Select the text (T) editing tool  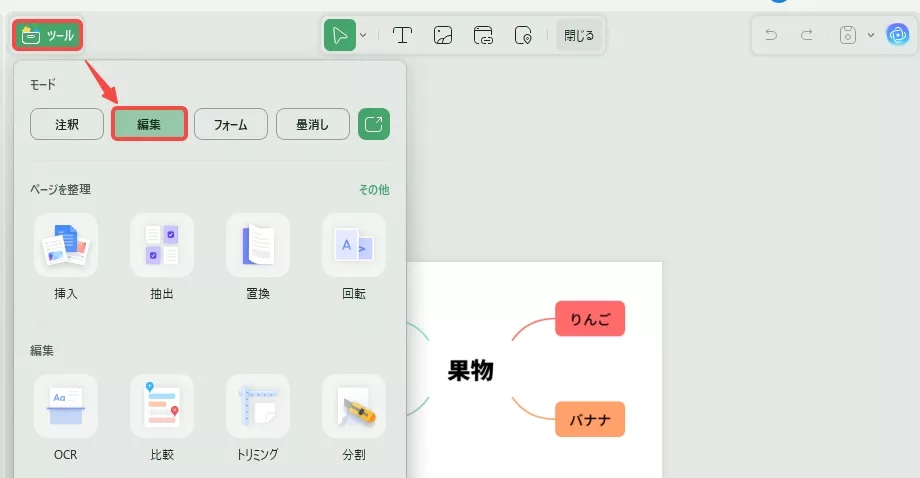[402, 35]
